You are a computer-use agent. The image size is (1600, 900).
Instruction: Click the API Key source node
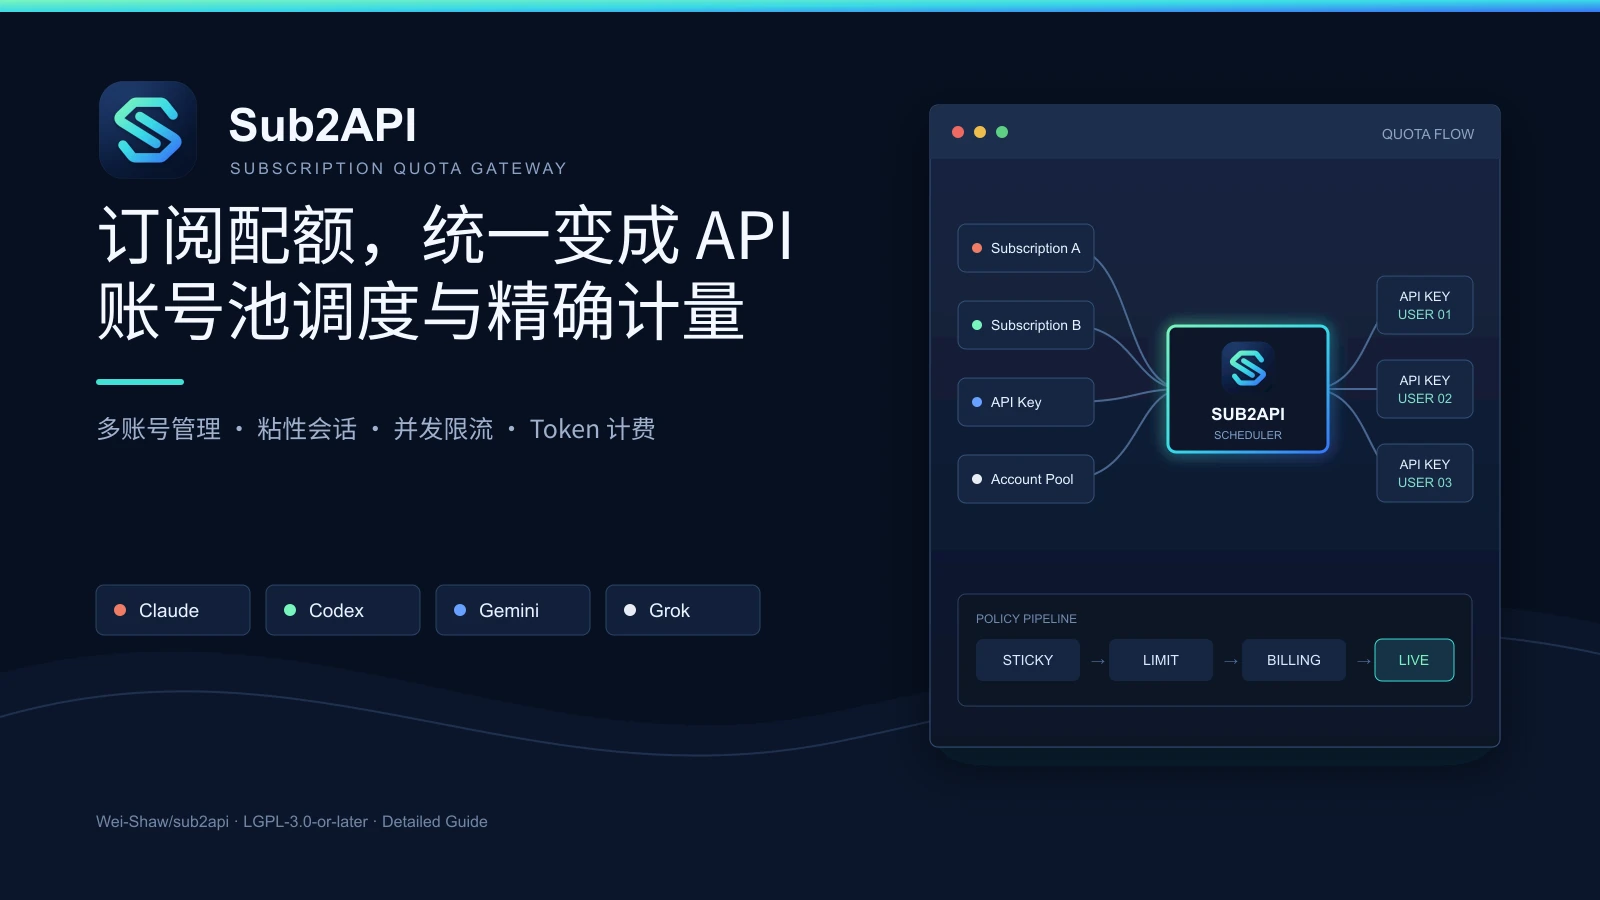coord(1026,402)
